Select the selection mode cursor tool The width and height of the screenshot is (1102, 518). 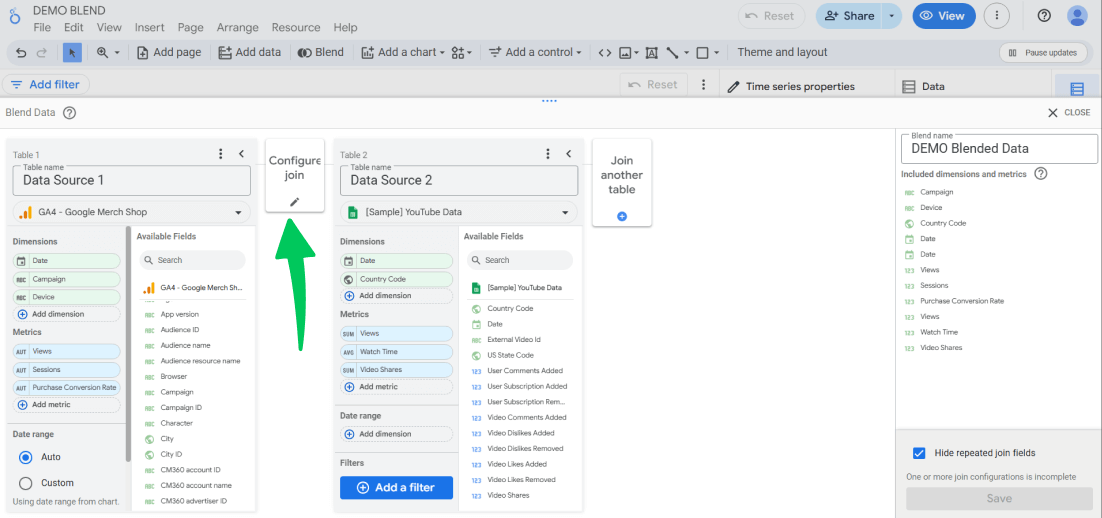coord(71,52)
